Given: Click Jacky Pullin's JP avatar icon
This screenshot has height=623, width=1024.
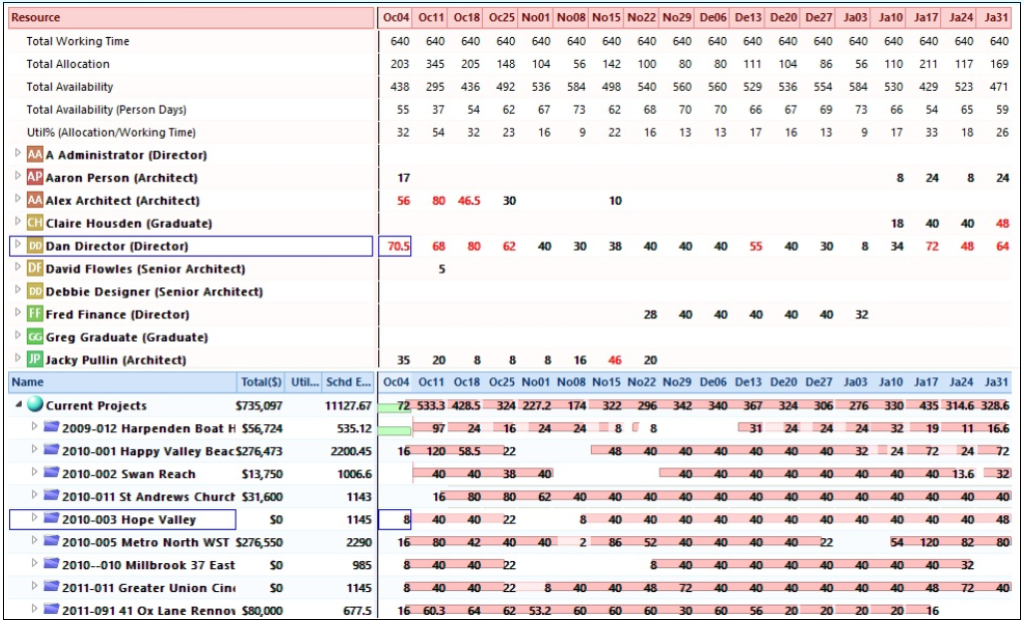Looking at the screenshot, I should pyautogui.click(x=35, y=359).
